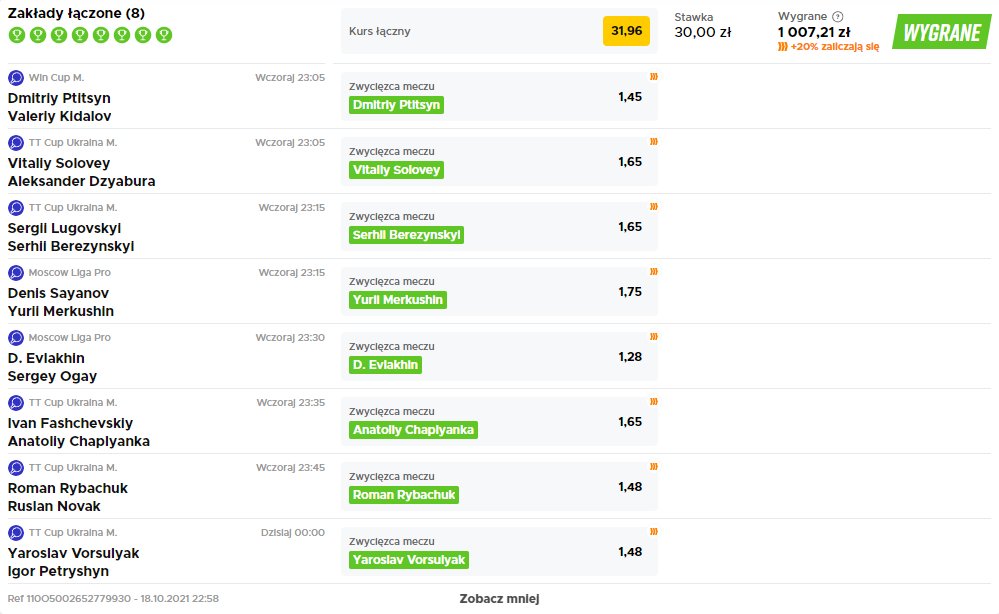Click player name Sergey Ogay
This screenshot has width=999, height=614.
[x=52, y=376]
